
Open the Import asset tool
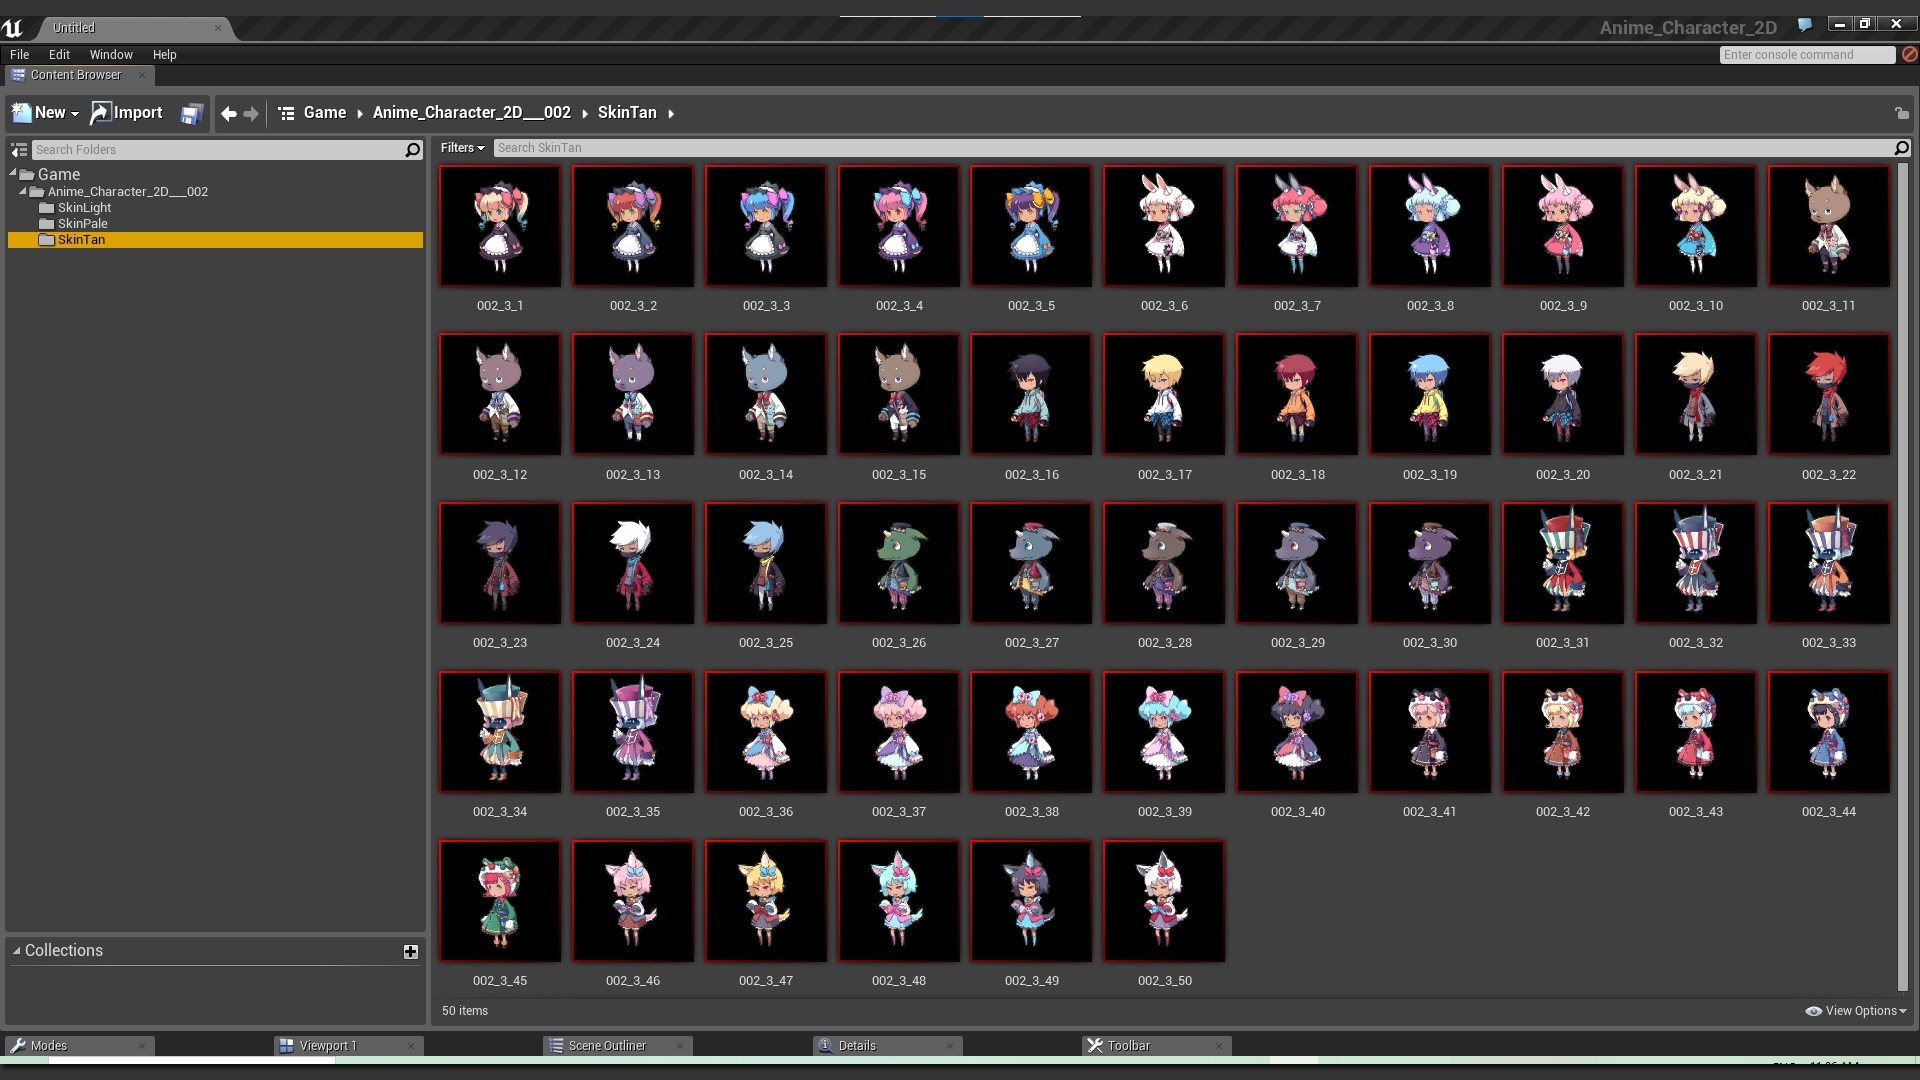coord(126,113)
